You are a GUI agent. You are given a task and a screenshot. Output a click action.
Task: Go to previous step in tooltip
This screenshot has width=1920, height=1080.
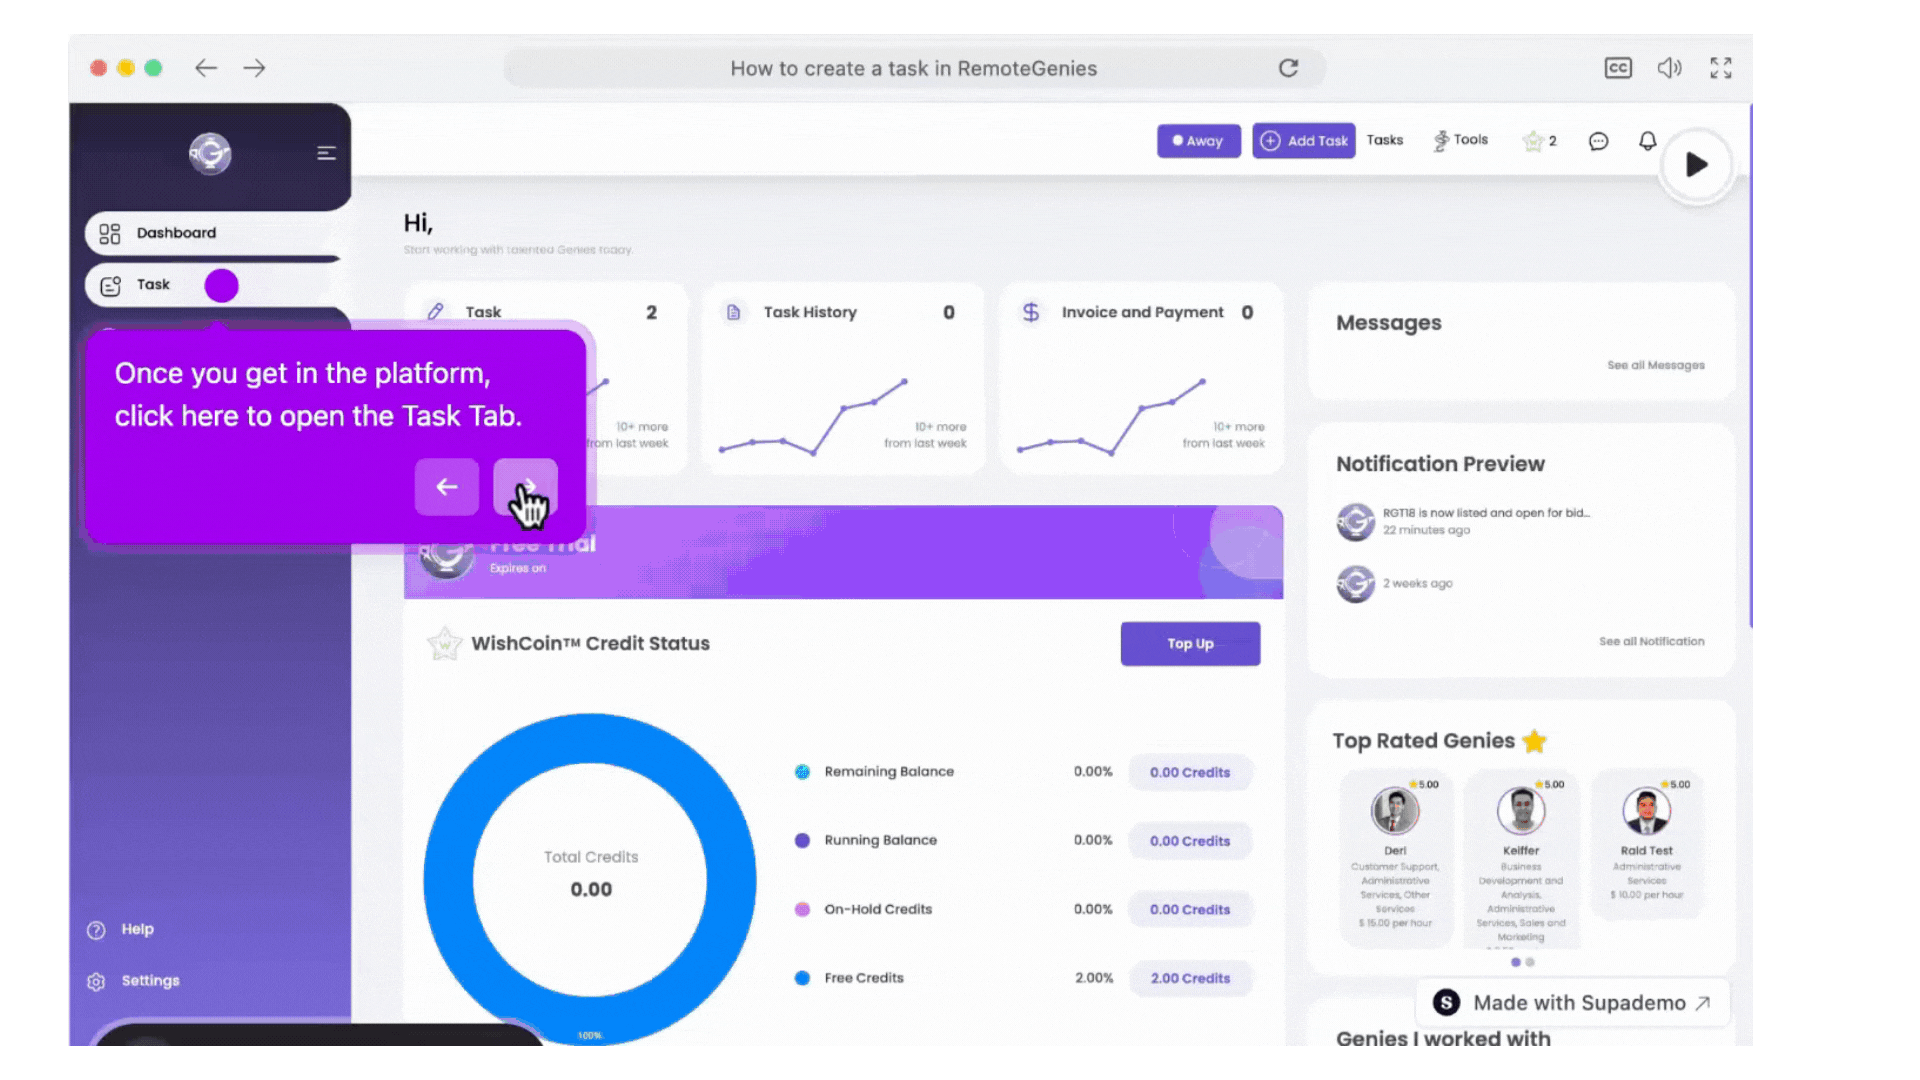[447, 487]
